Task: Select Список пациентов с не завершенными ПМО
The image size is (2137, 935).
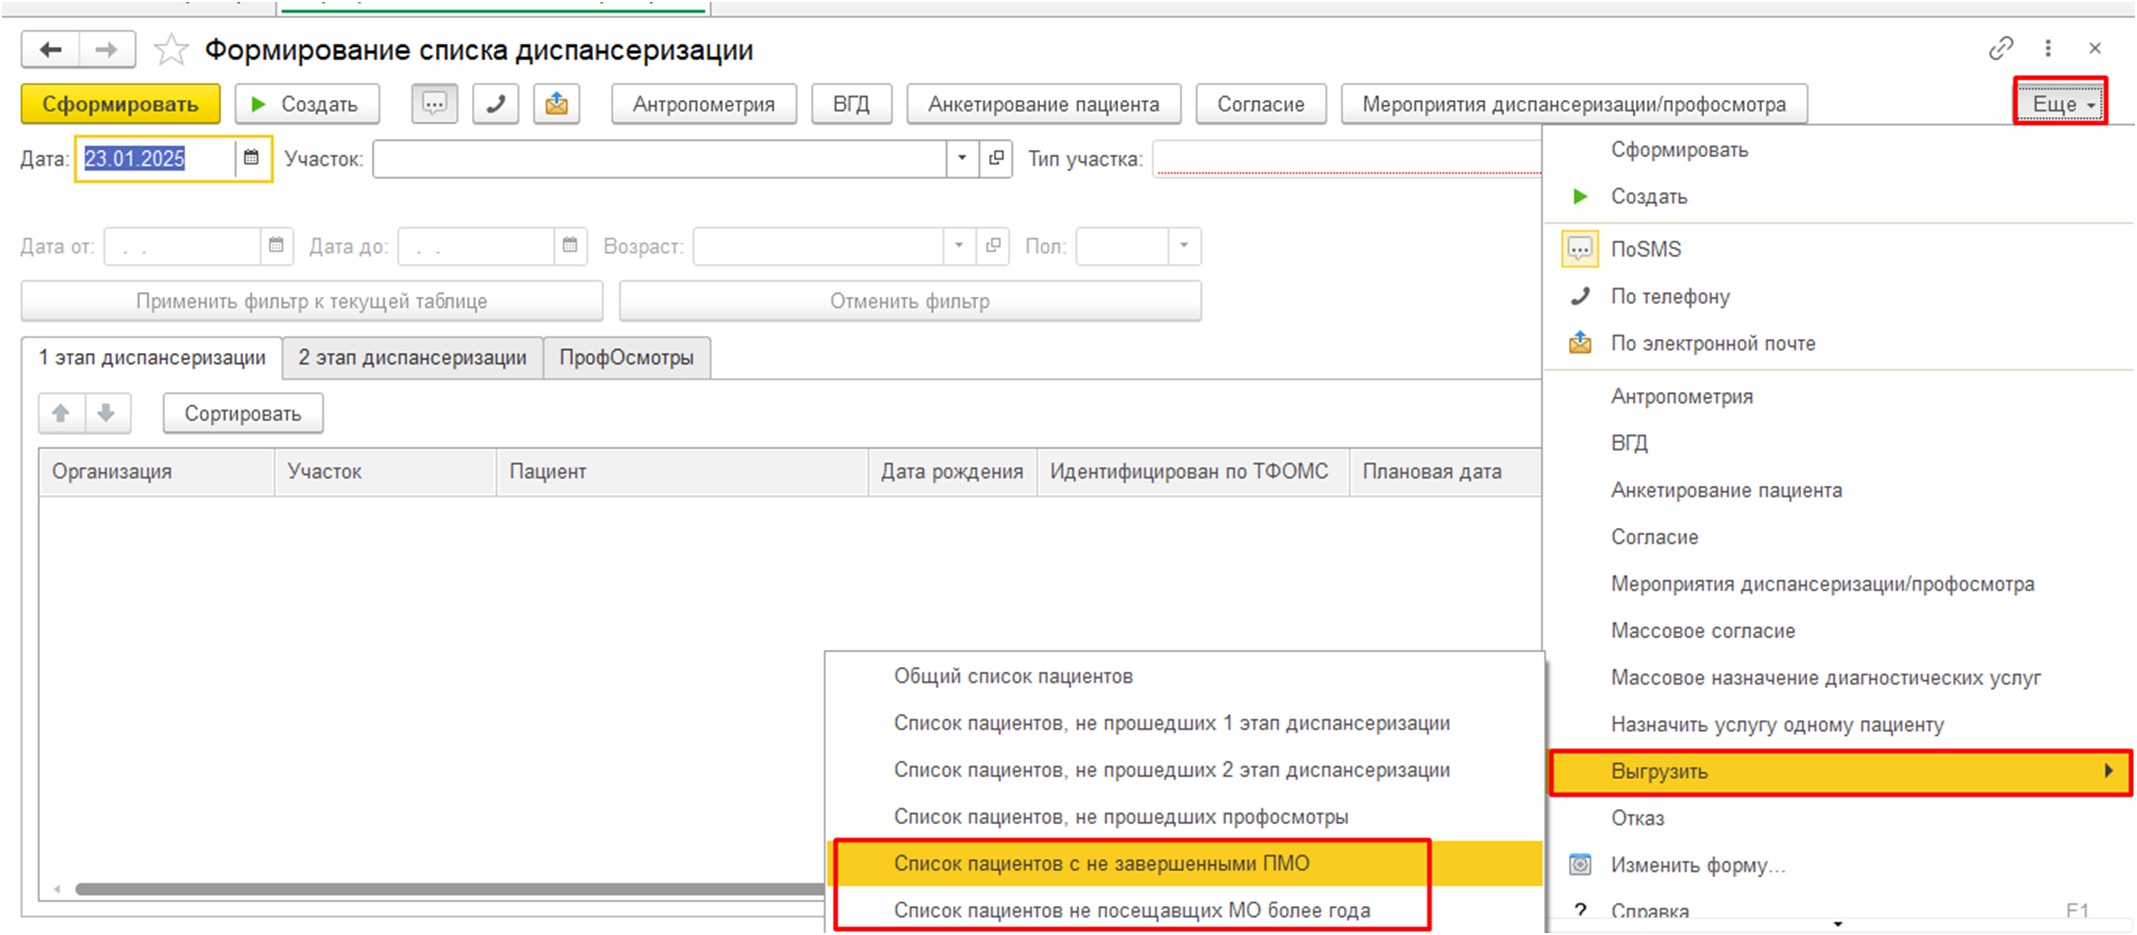Action: [x=1101, y=863]
